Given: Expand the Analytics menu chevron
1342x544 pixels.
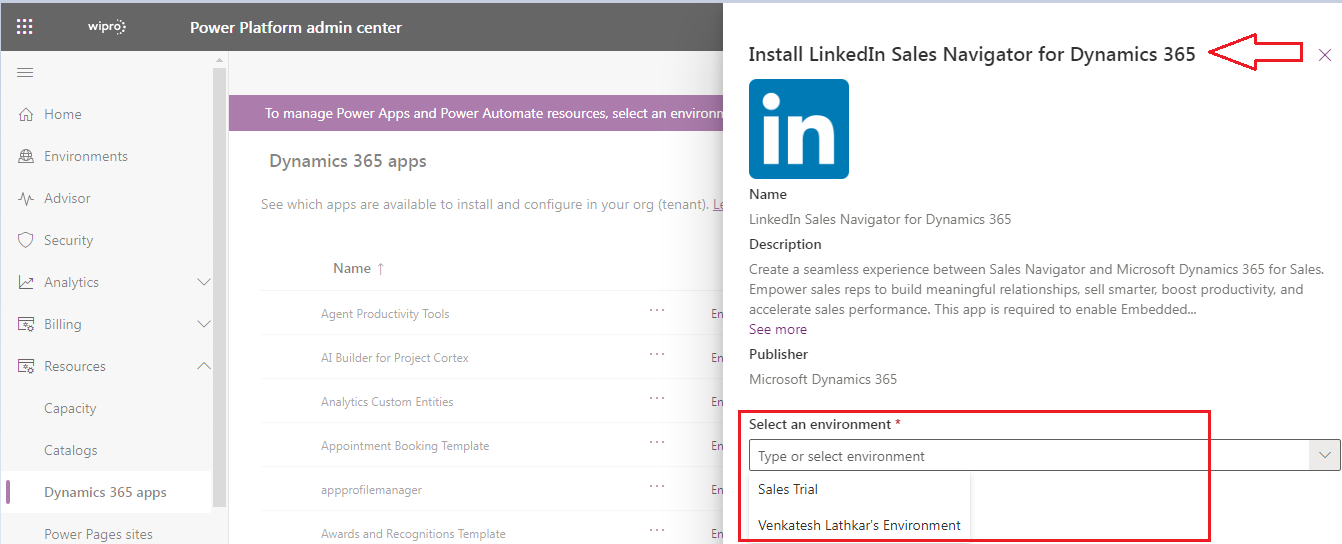Looking at the screenshot, I should click(204, 282).
